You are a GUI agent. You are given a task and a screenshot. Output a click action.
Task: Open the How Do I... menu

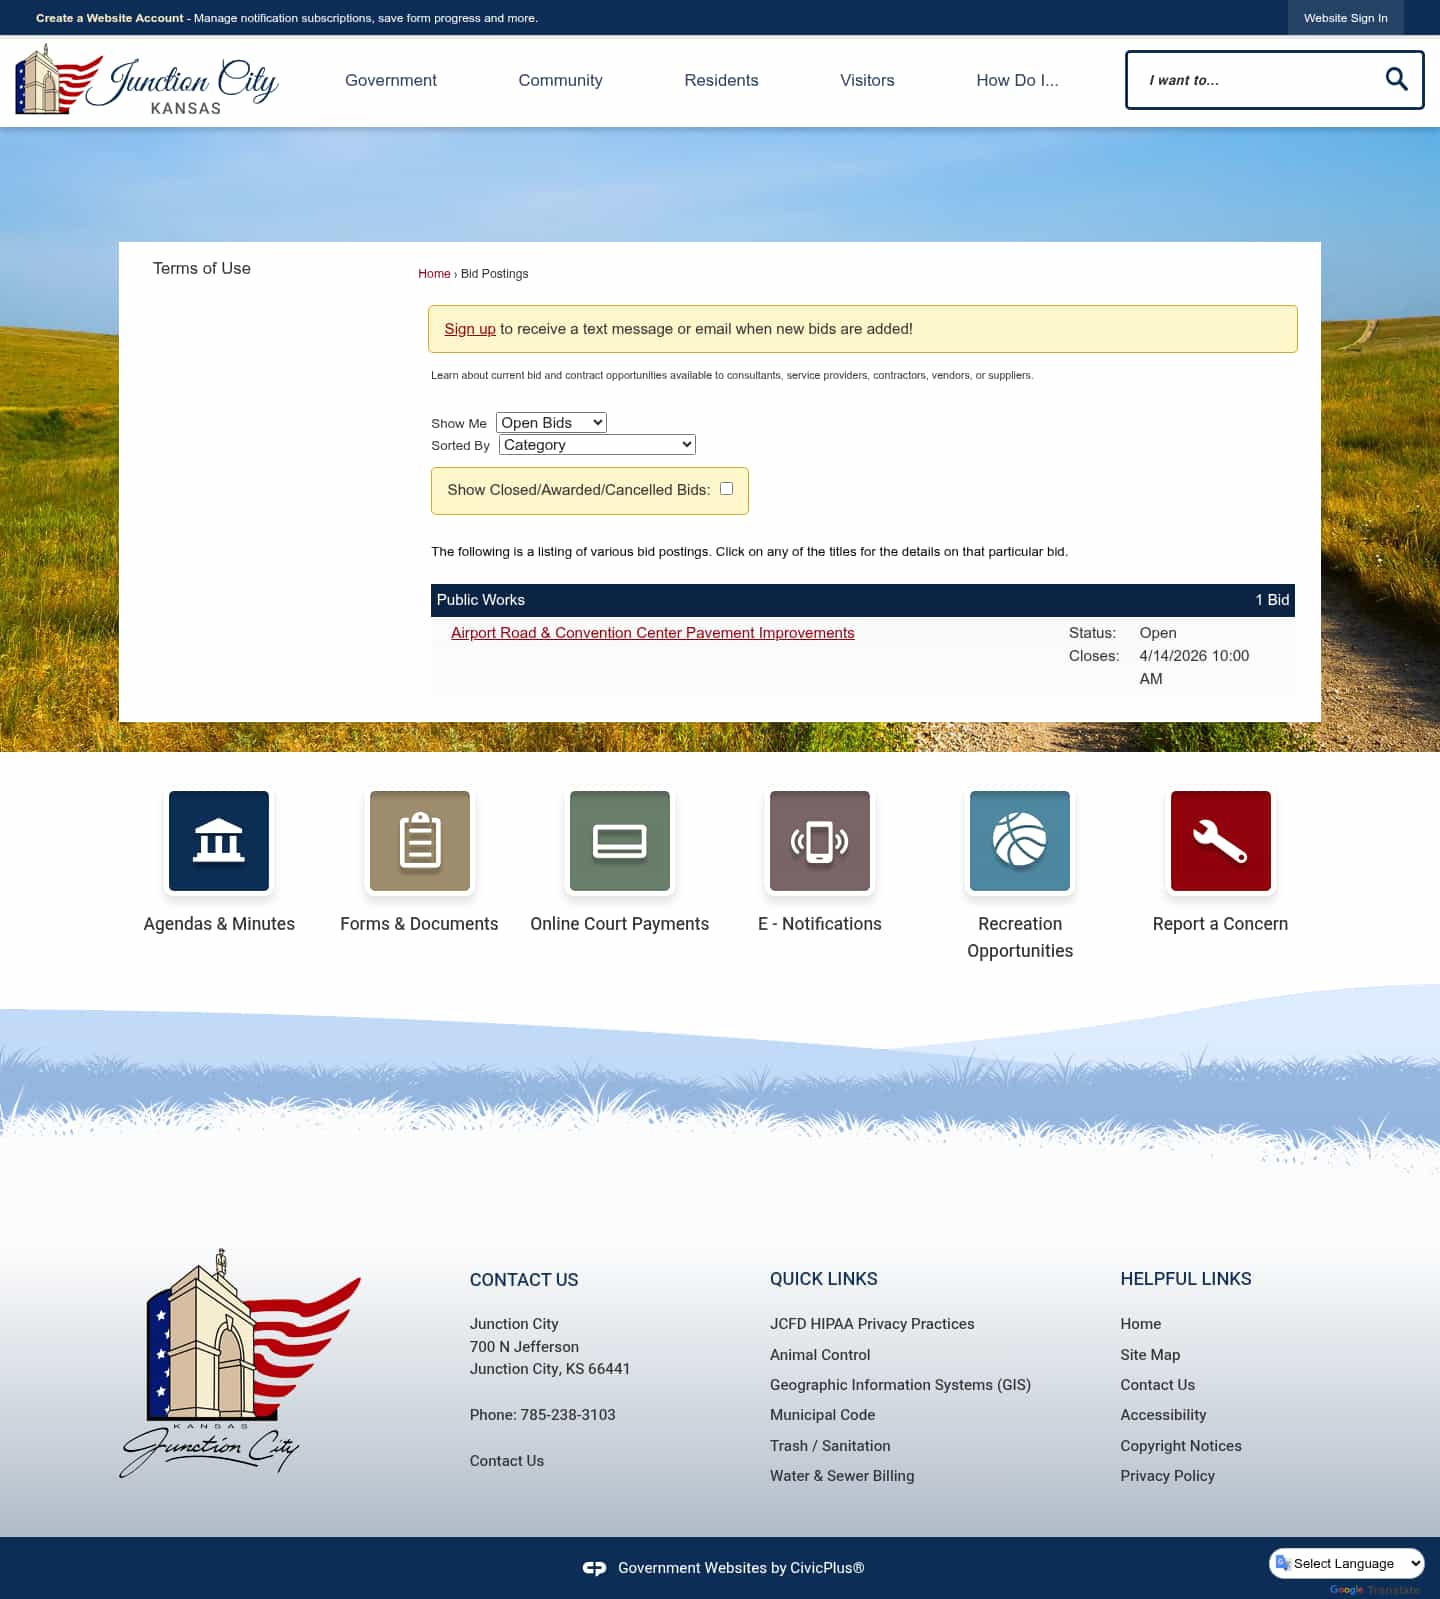click(x=1017, y=80)
